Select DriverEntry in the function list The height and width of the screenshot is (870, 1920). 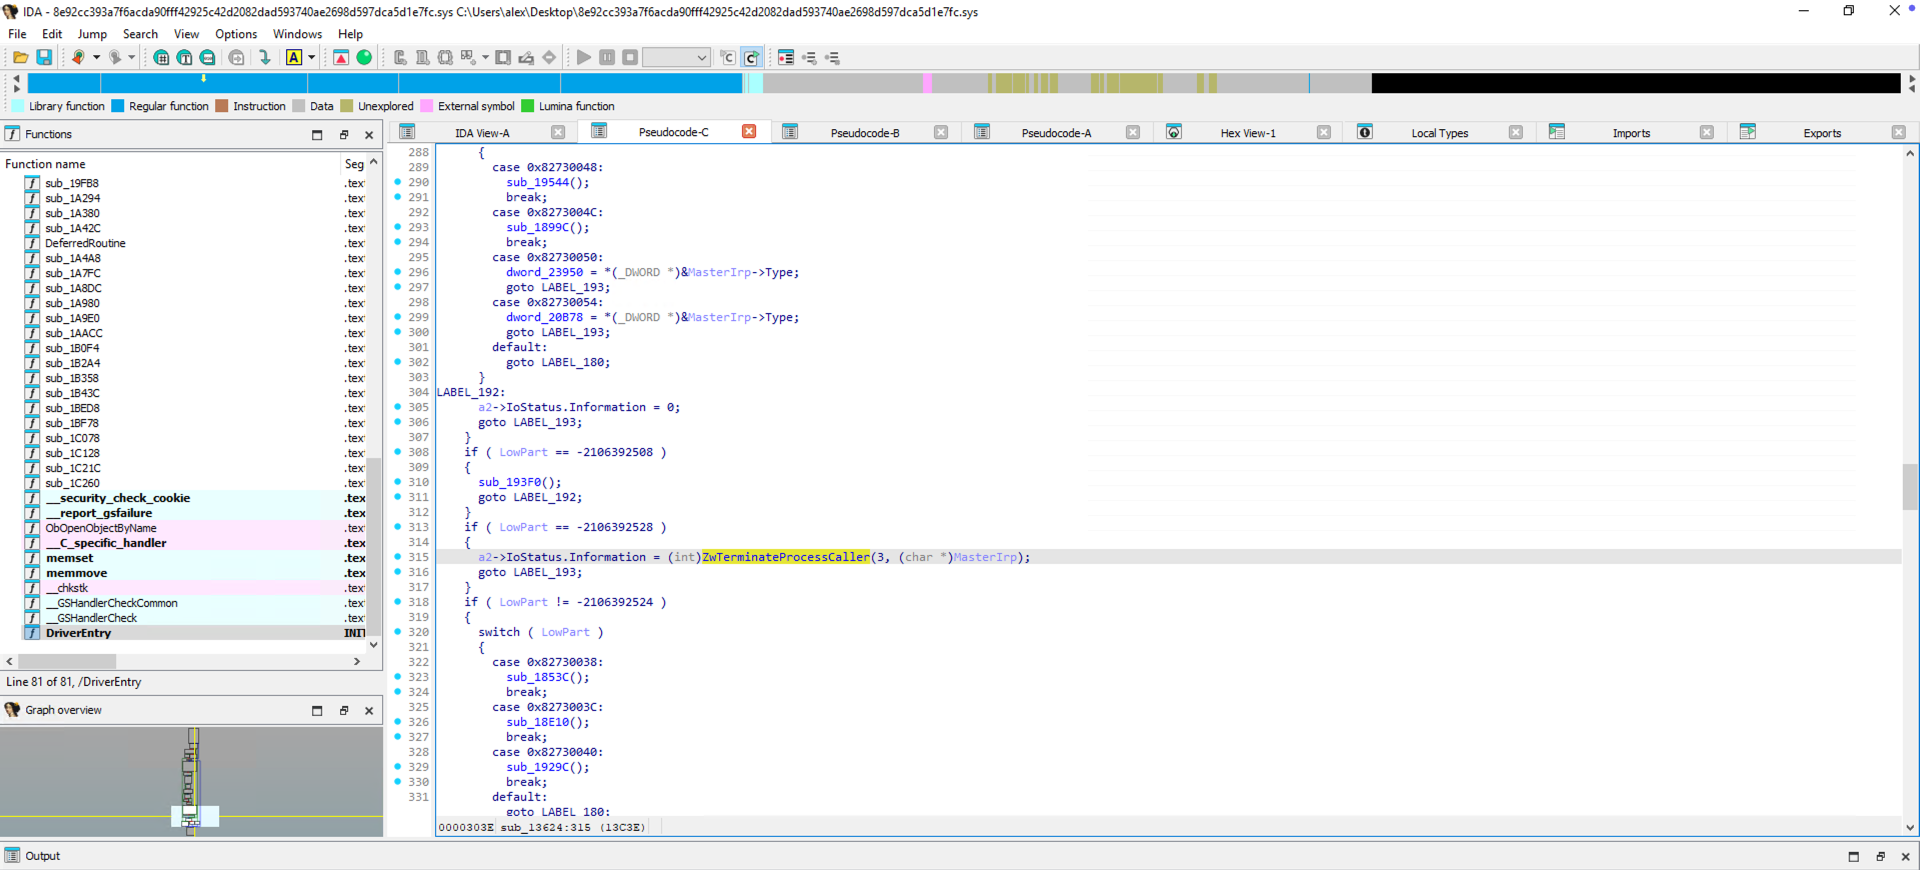pyautogui.click(x=78, y=633)
